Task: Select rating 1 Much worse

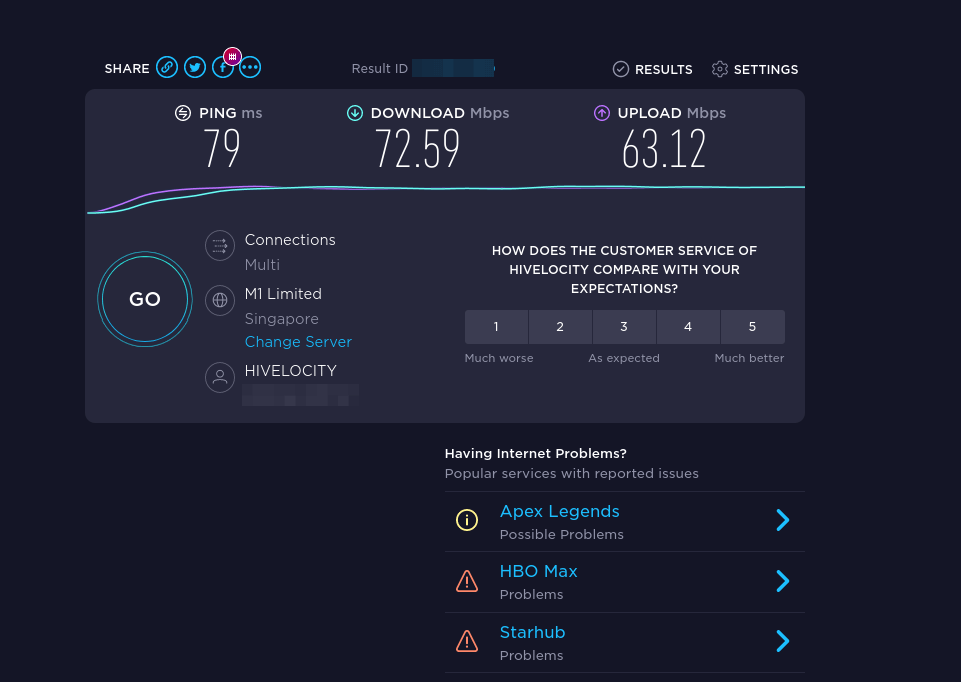Action: click(x=497, y=327)
